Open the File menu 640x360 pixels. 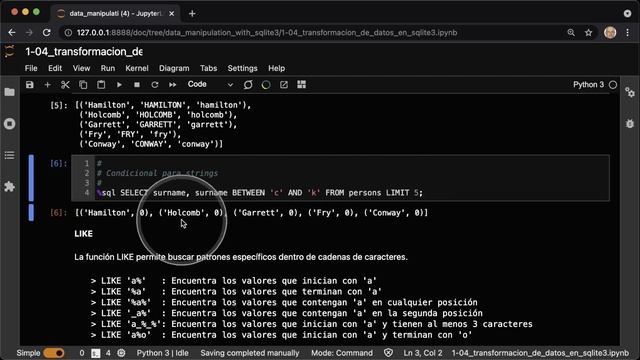point(31,68)
